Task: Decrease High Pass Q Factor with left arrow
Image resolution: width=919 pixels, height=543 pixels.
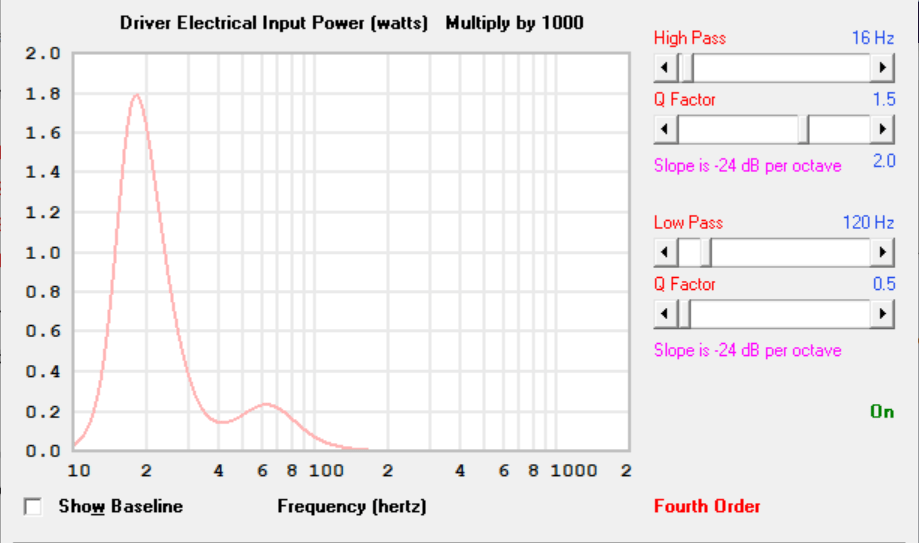Action: click(665, 129)
